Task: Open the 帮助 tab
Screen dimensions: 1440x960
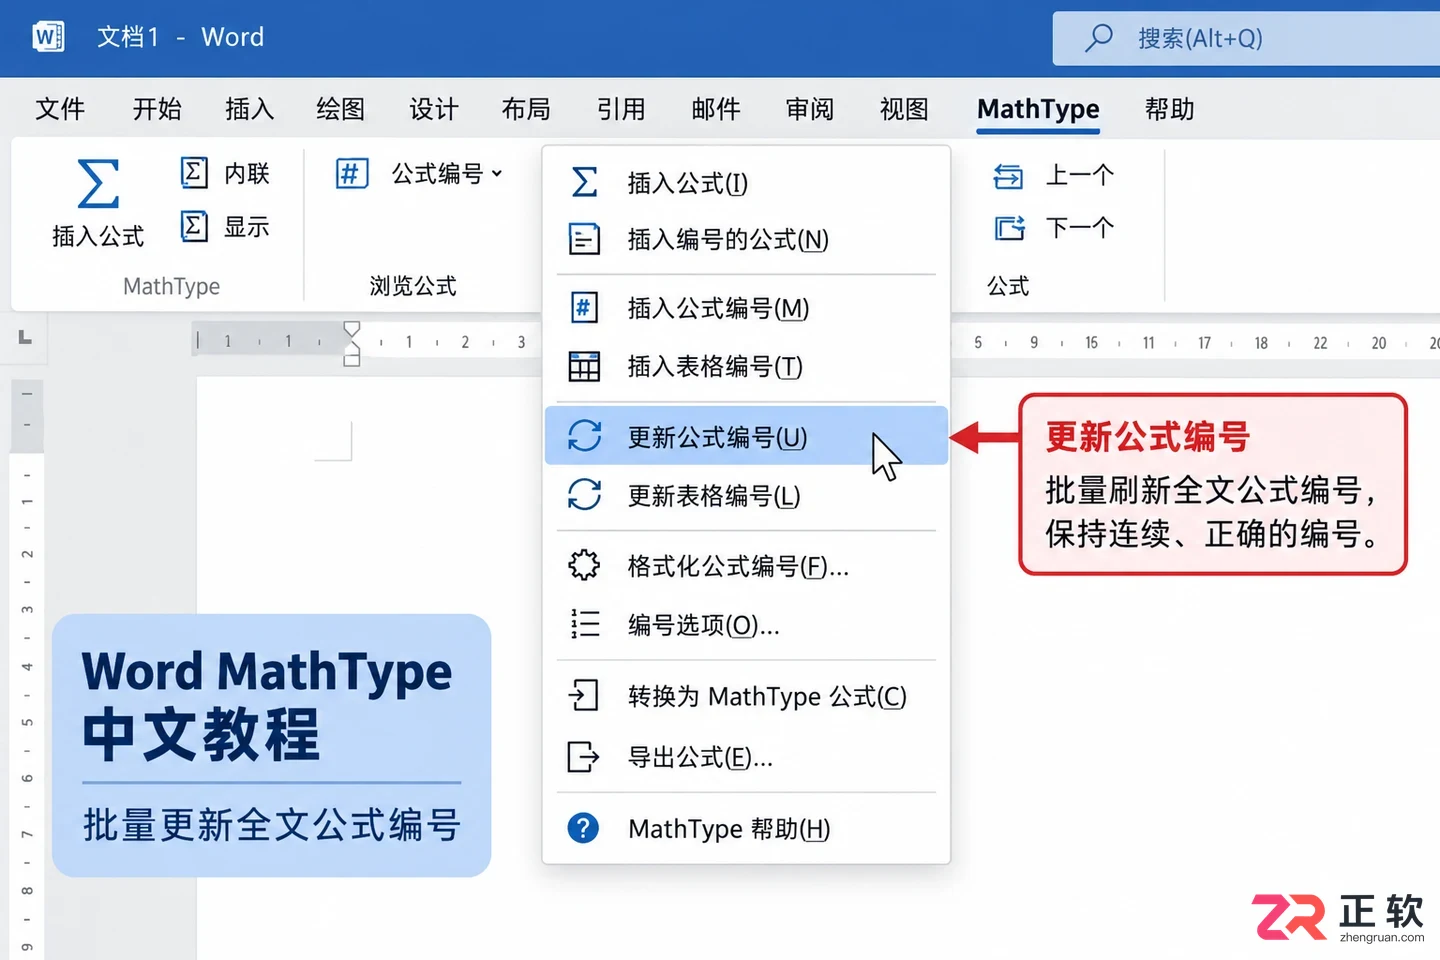Action: [x=1170, y=108]
